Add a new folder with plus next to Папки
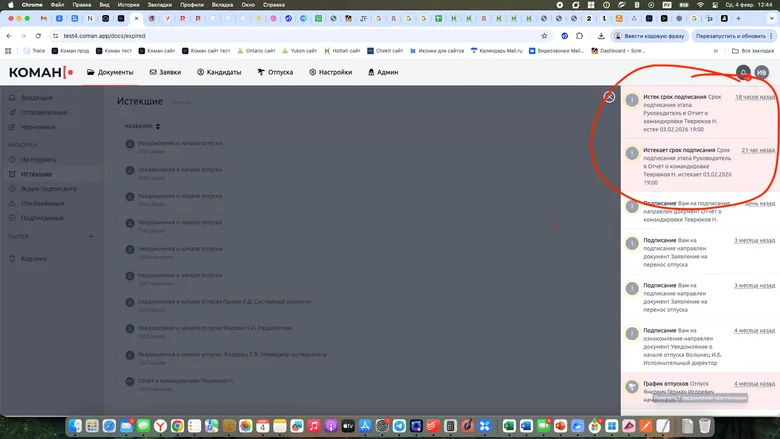780x439 pixels. 90,236
